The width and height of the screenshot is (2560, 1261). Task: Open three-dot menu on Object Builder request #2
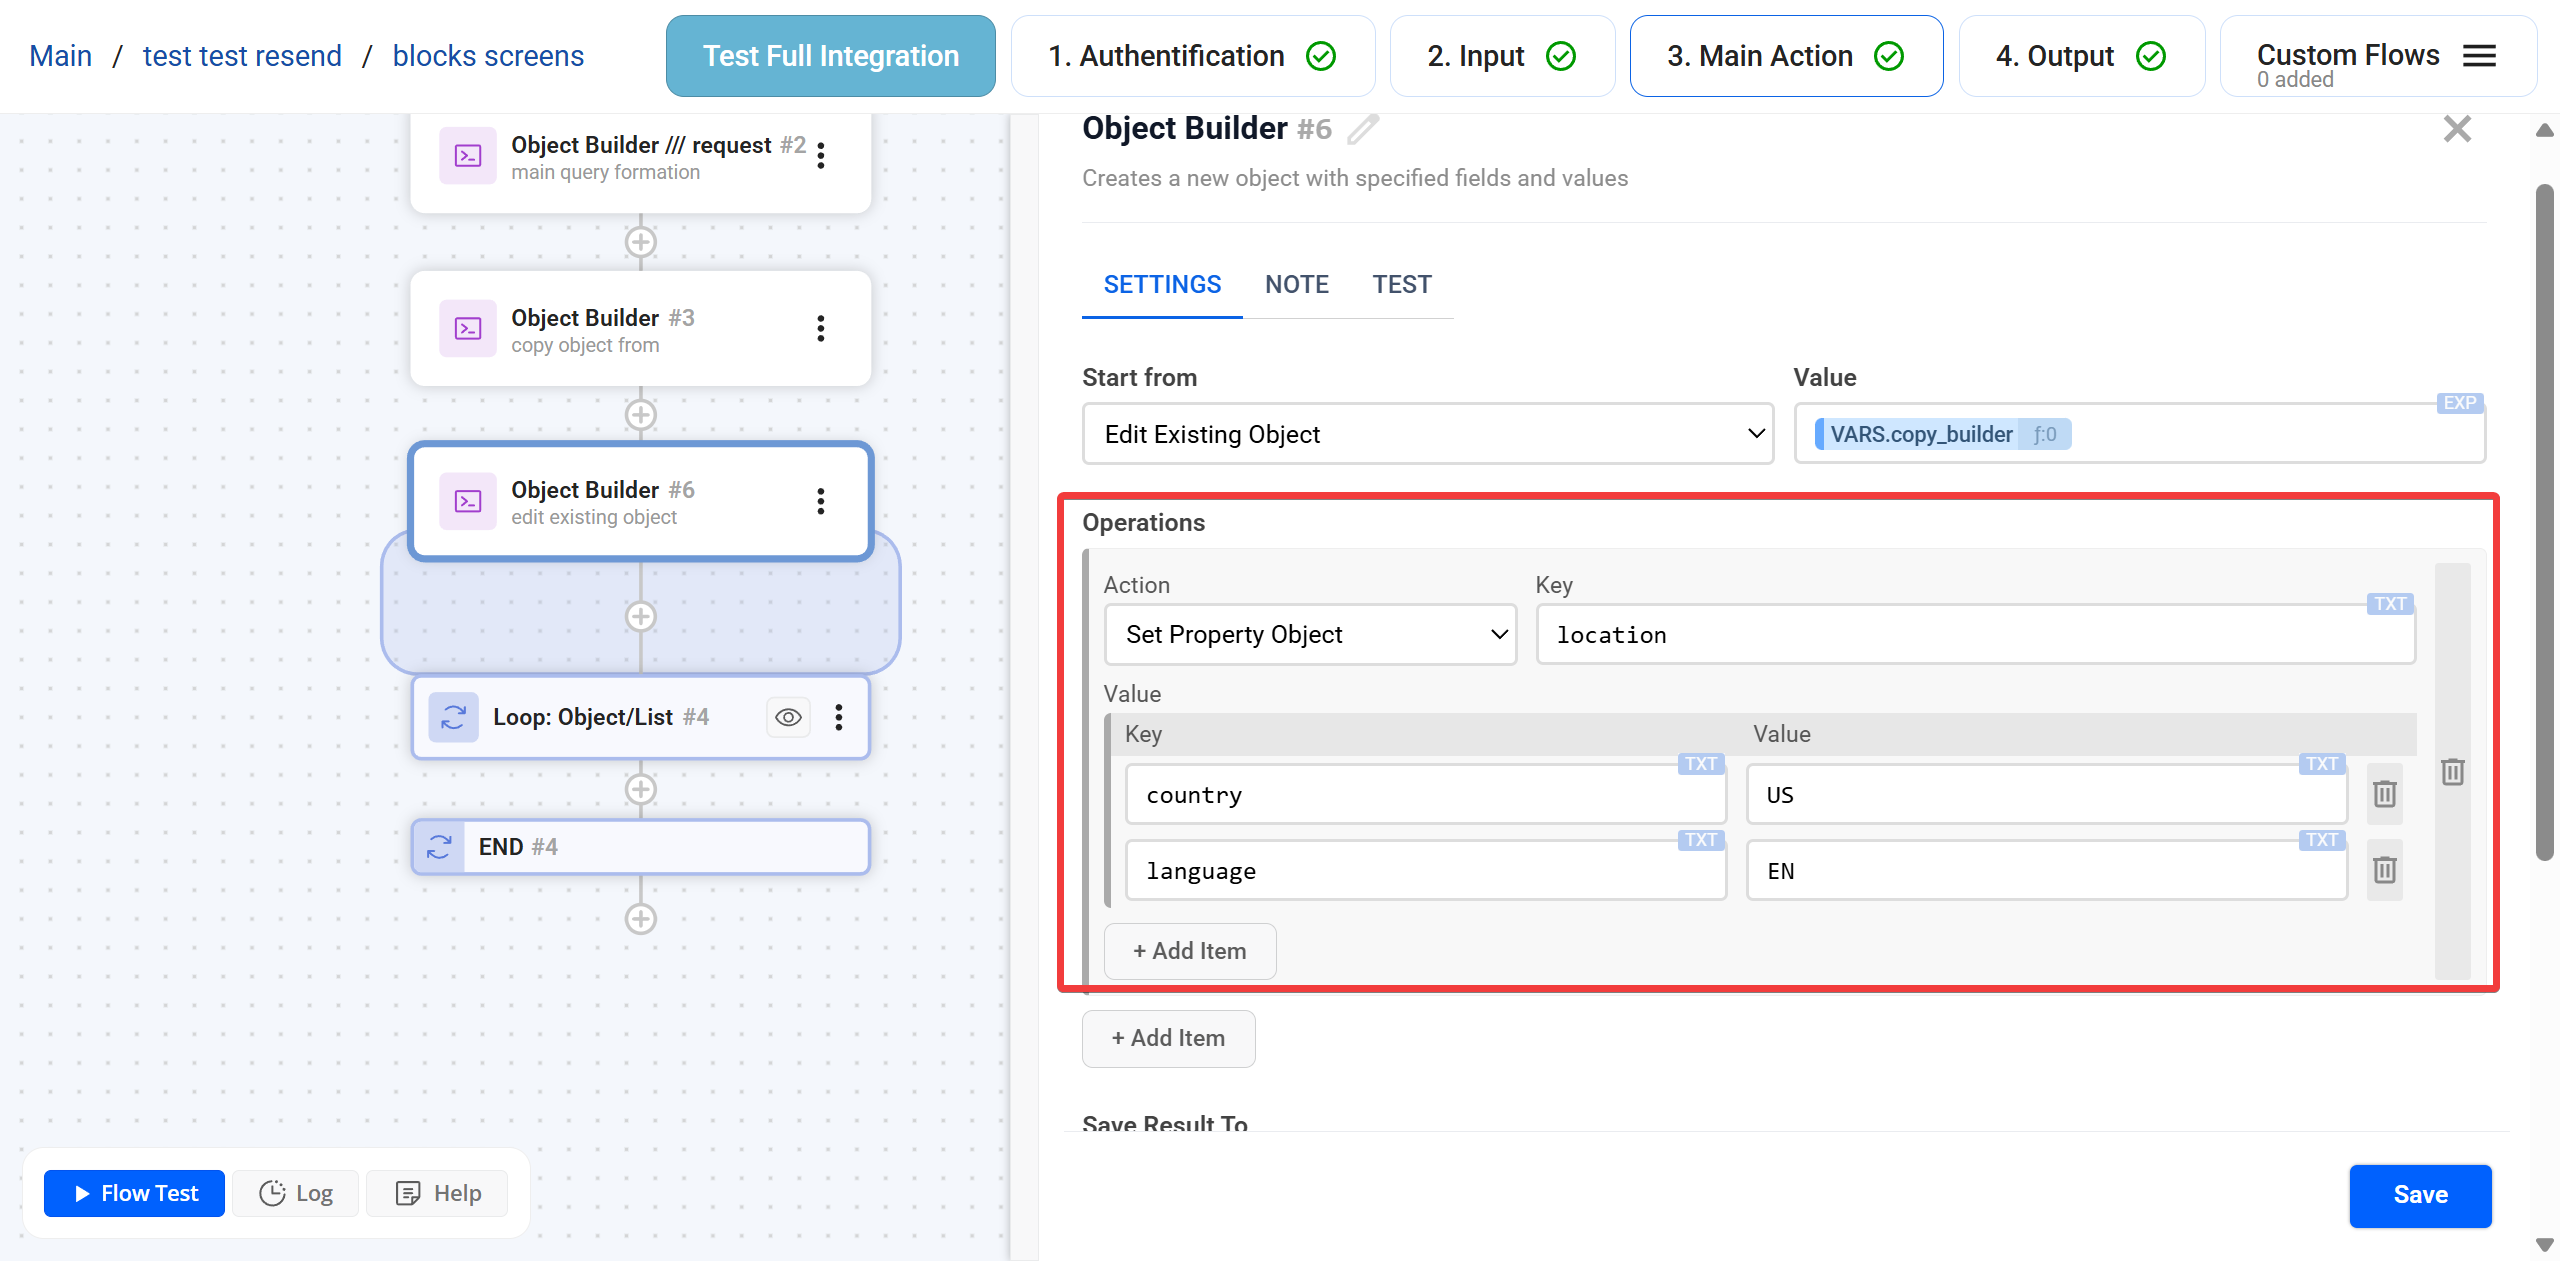820,156
